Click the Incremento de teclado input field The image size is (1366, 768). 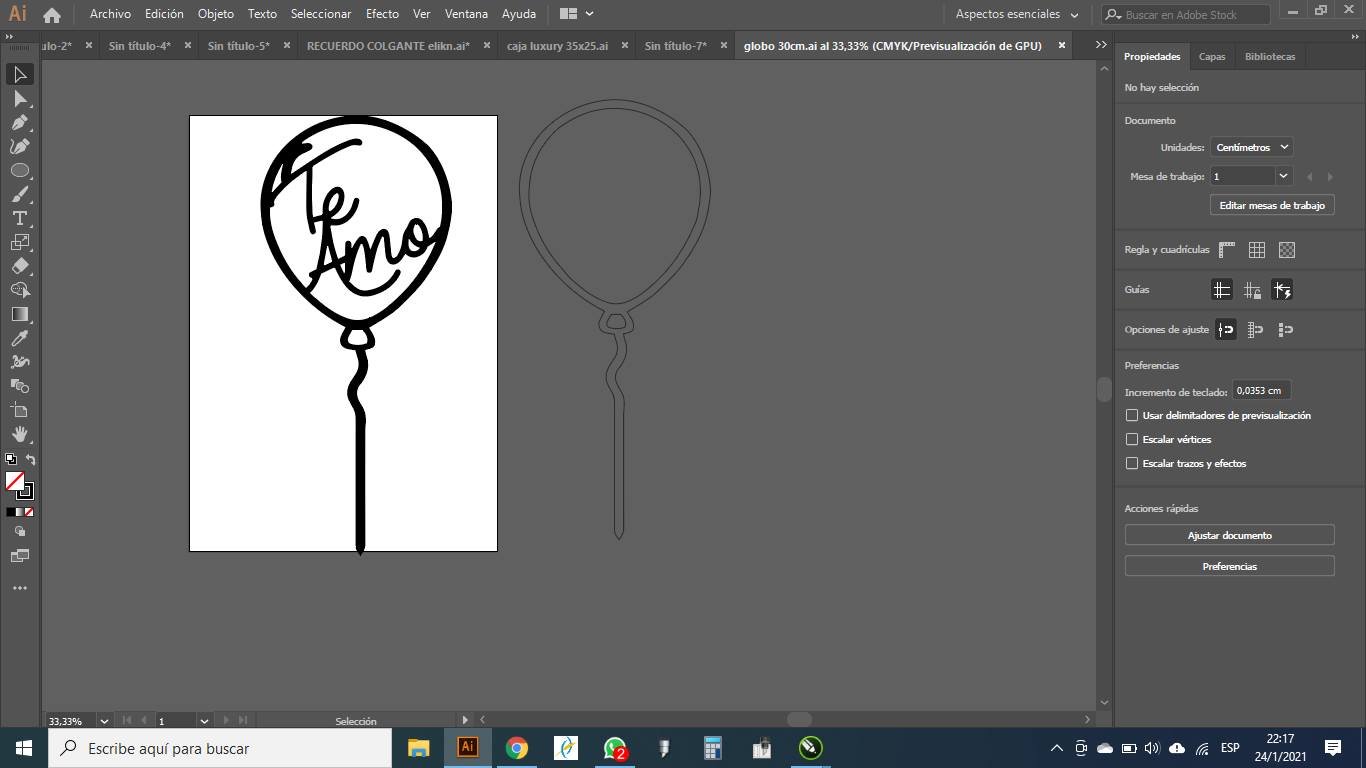click(x=1260, y=391)
